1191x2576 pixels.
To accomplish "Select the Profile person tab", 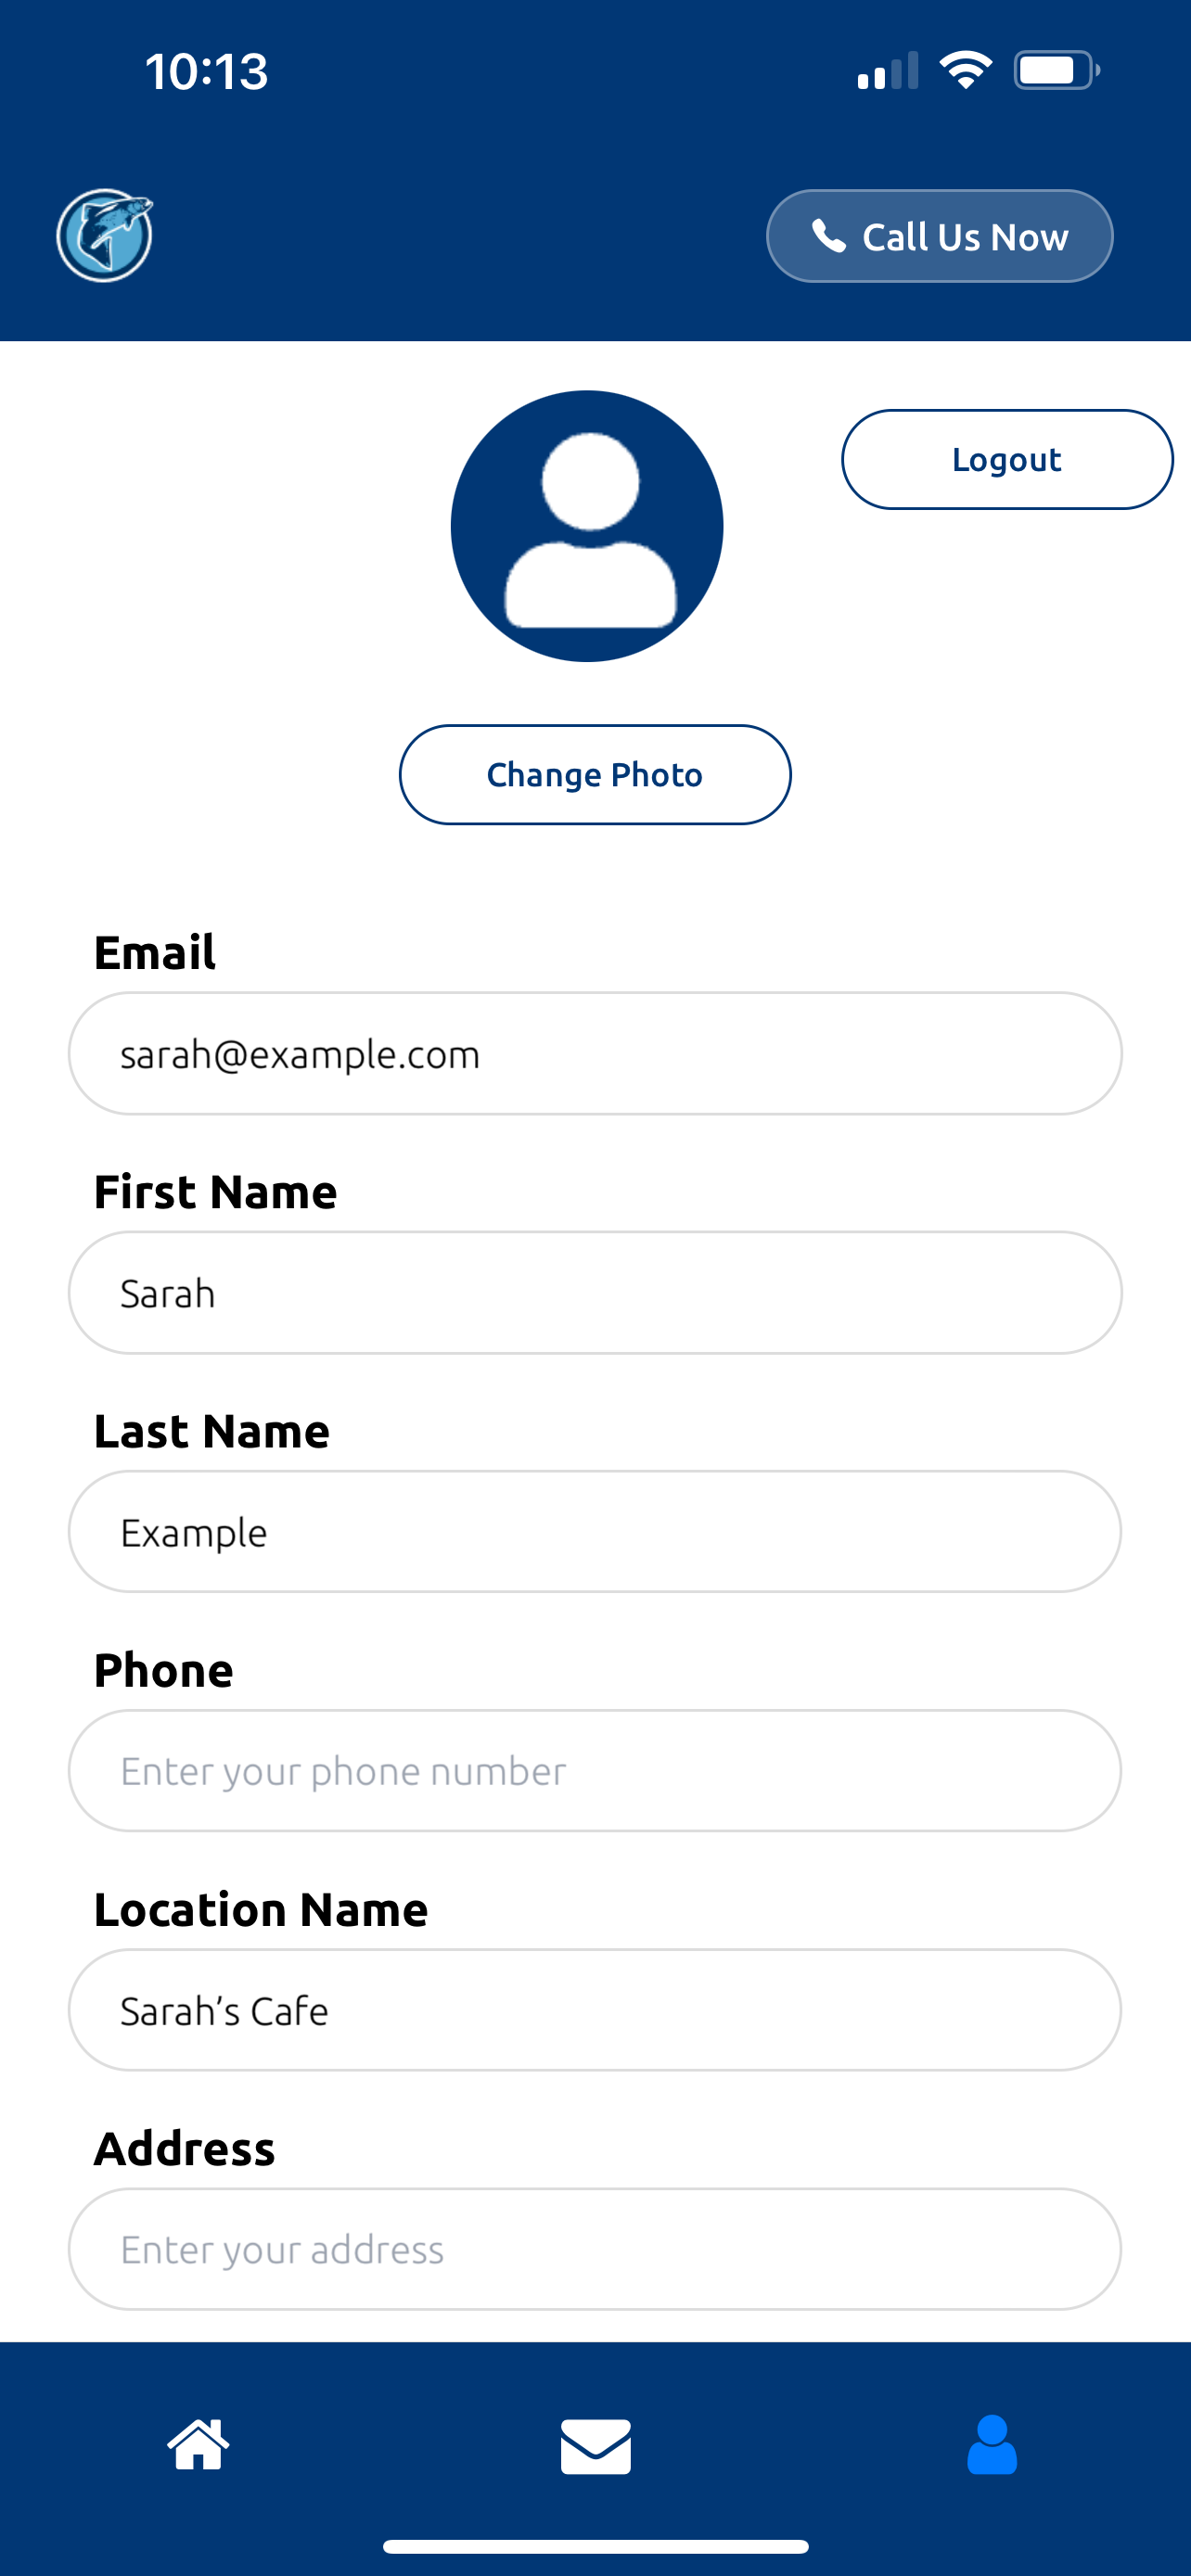I will tap(992, 2445).
